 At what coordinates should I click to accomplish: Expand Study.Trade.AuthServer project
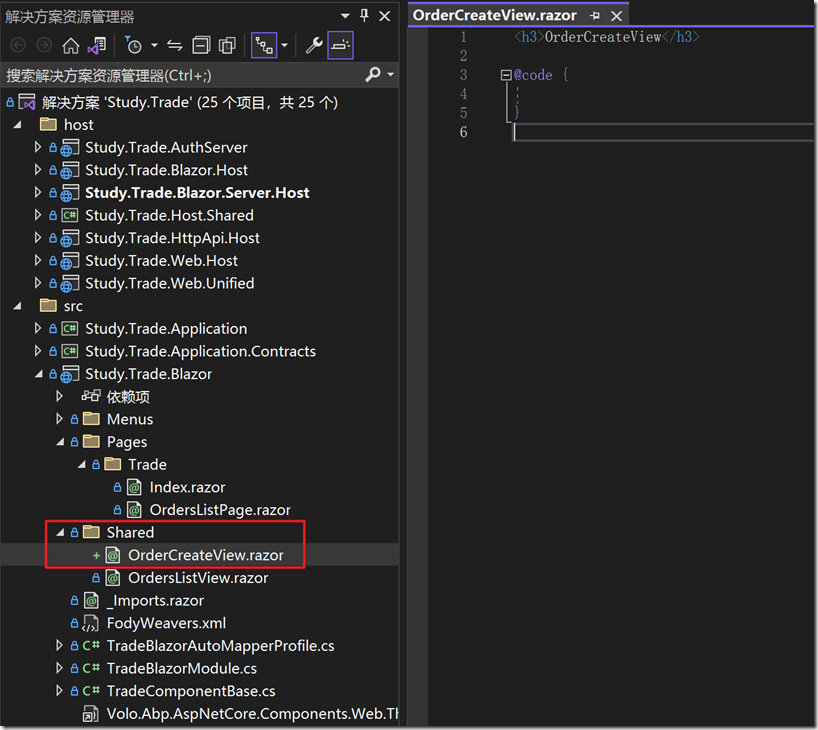38,147
